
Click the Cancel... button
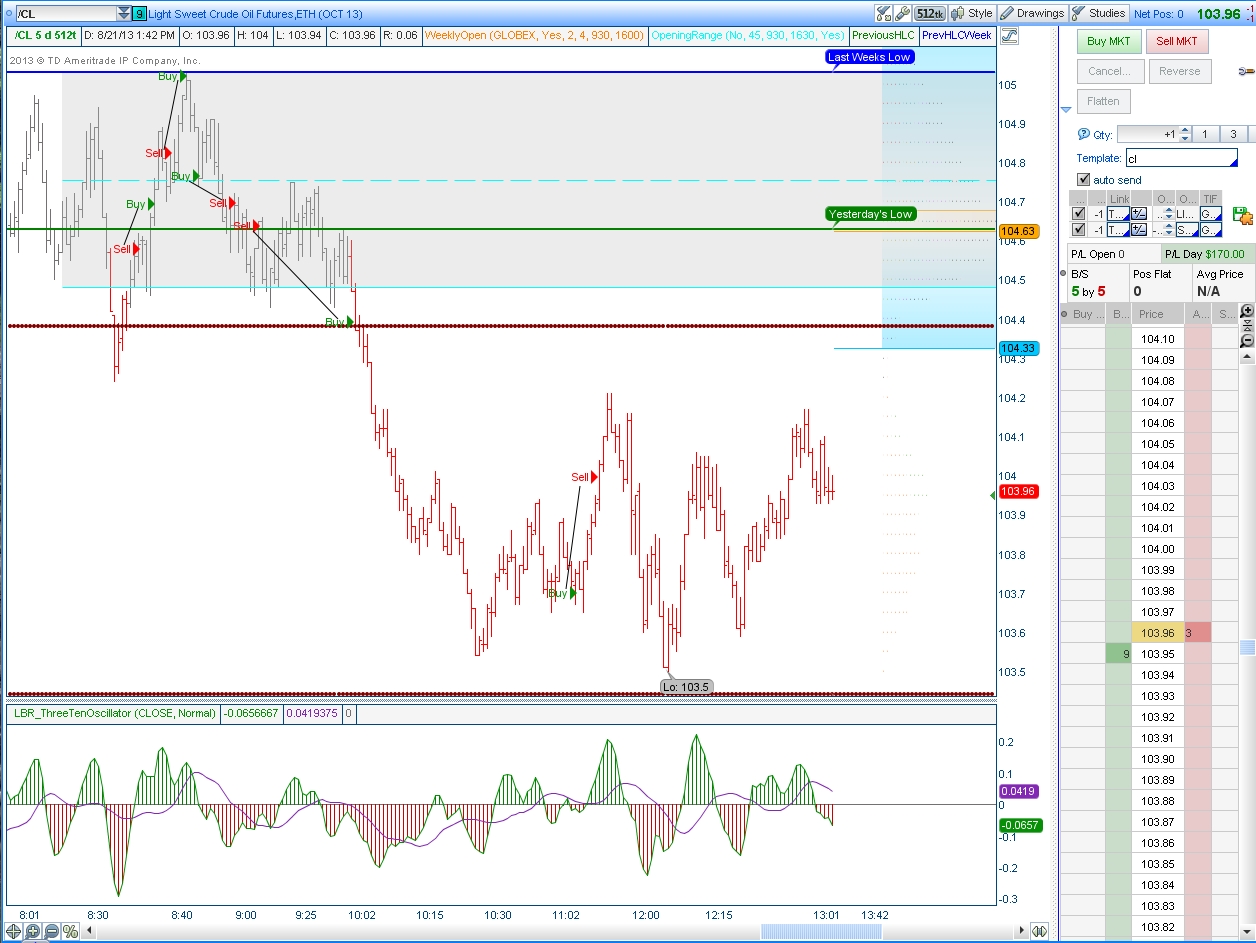[1110, 71]
